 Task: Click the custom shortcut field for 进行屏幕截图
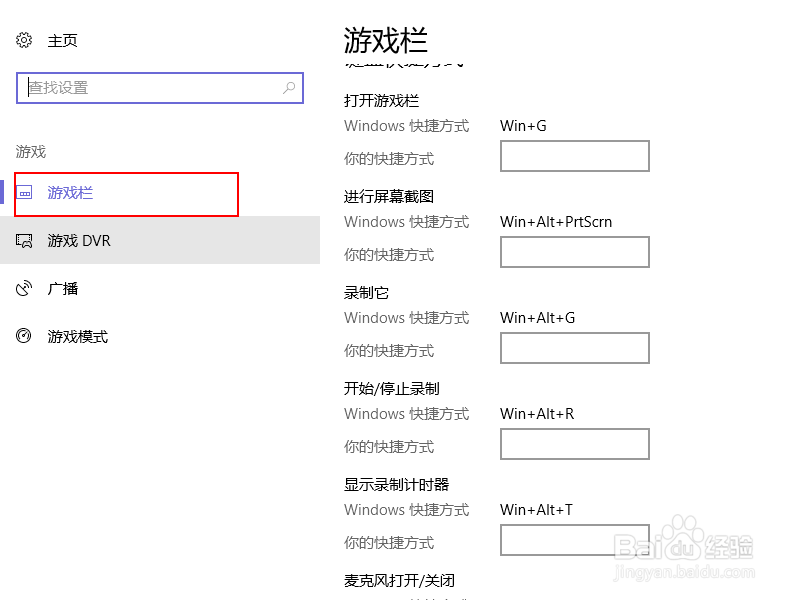pos(574,252)
